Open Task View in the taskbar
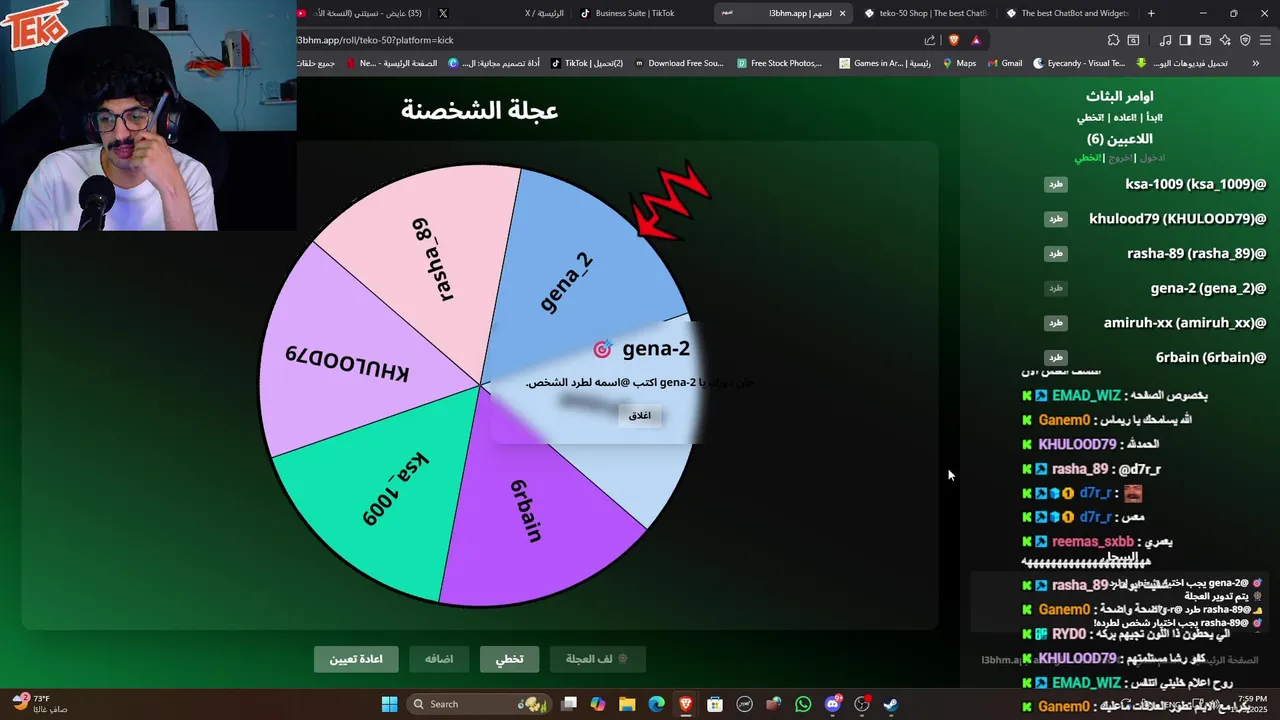 [569, 704]
